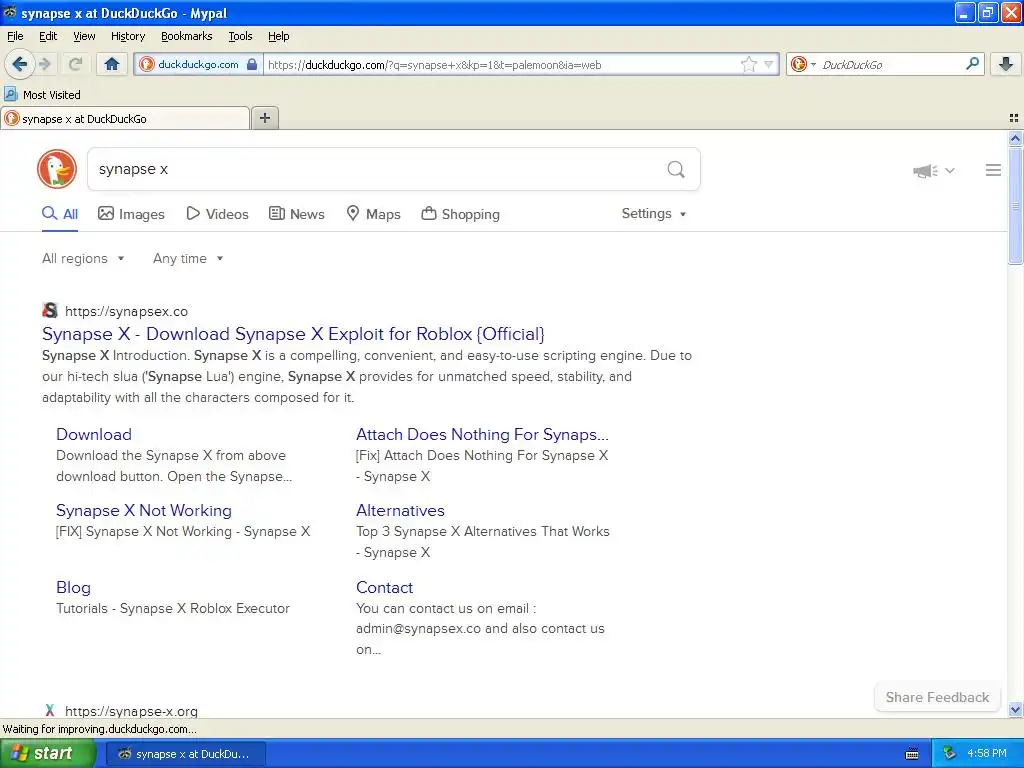Select the synapse x at DuckDuckGo tab
This screenshot has height=768, width=1024.
coord(125,118)
